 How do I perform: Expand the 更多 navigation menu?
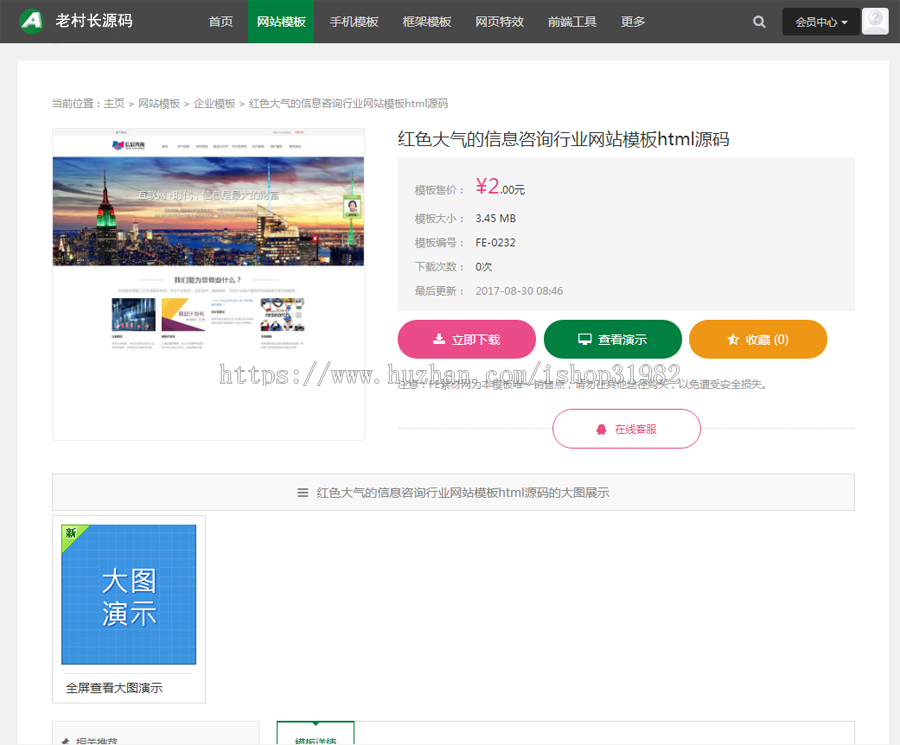(x=632, y=21)
